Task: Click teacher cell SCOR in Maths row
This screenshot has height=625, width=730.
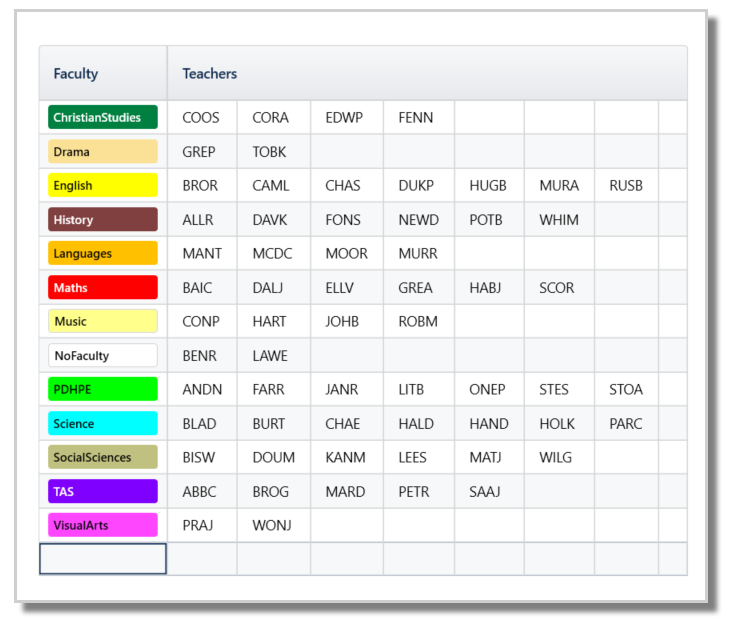Action: [559, 287]
